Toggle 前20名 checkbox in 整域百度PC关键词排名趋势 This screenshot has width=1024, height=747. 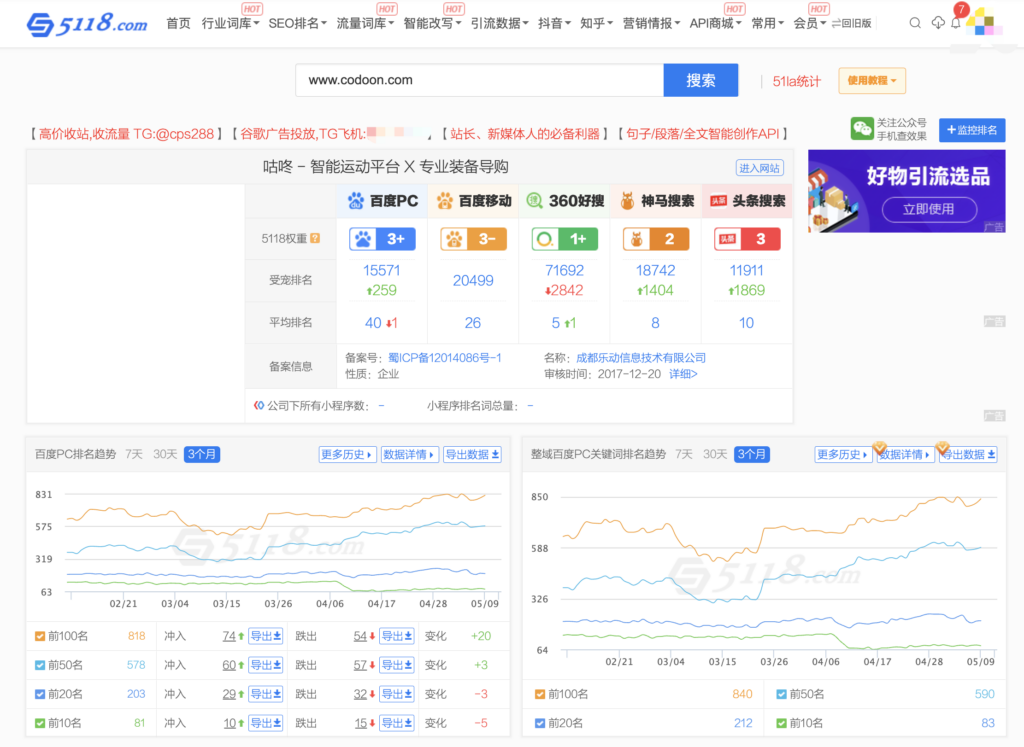pos(539,723)
